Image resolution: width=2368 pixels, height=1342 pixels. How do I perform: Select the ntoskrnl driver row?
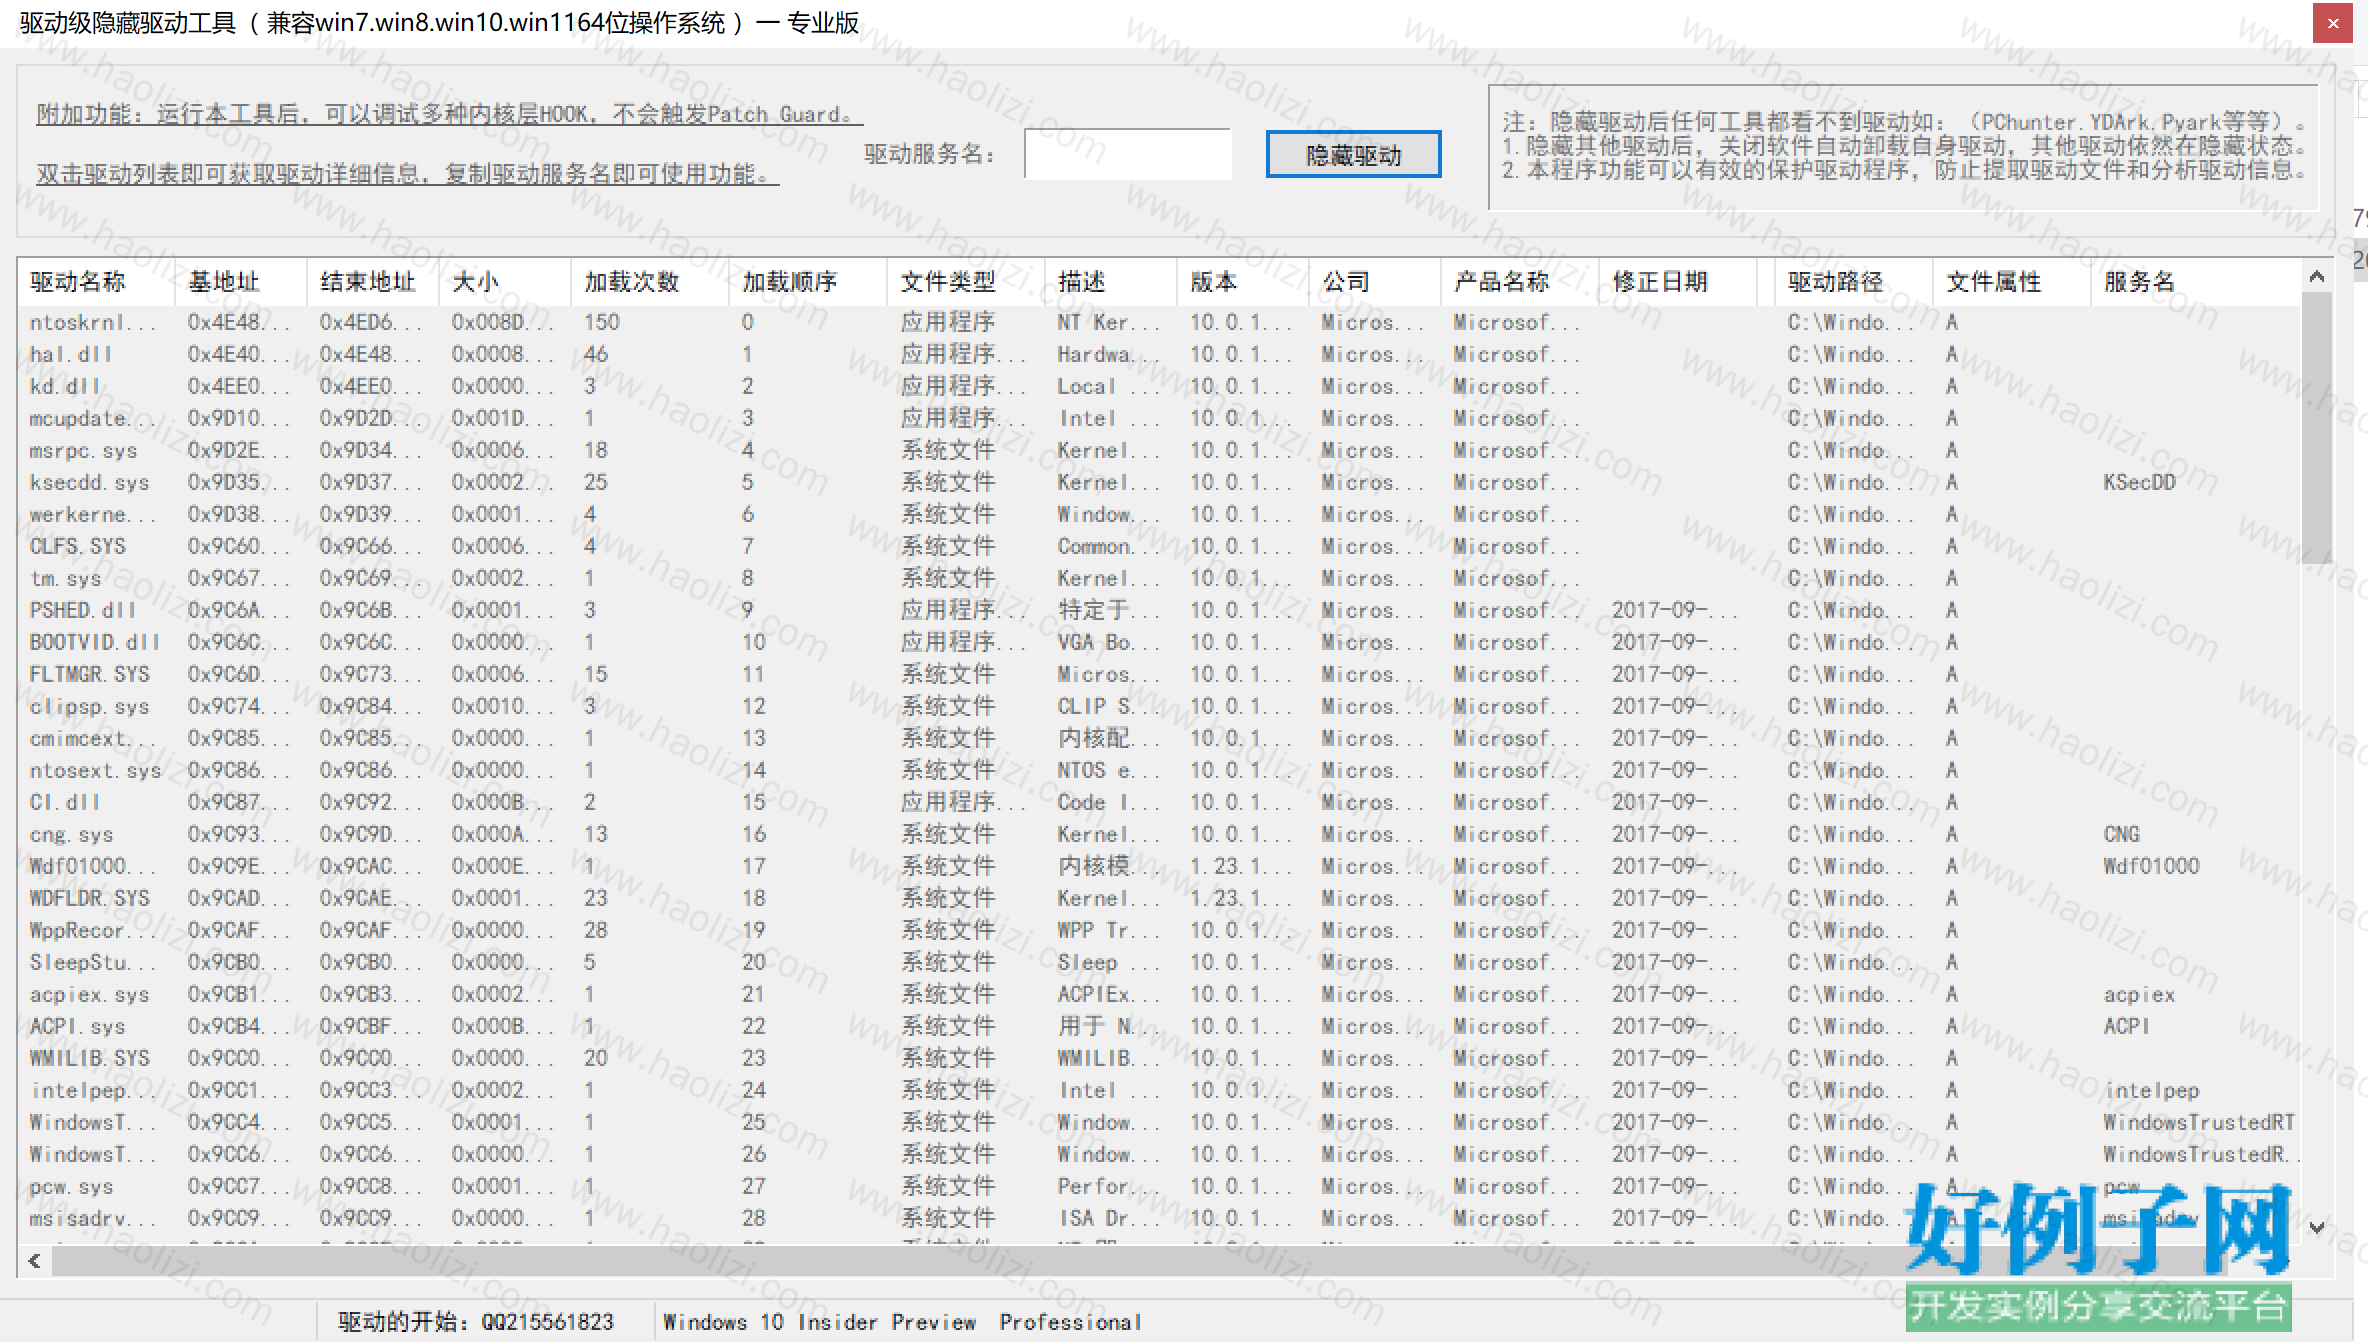pos(1160,322)
